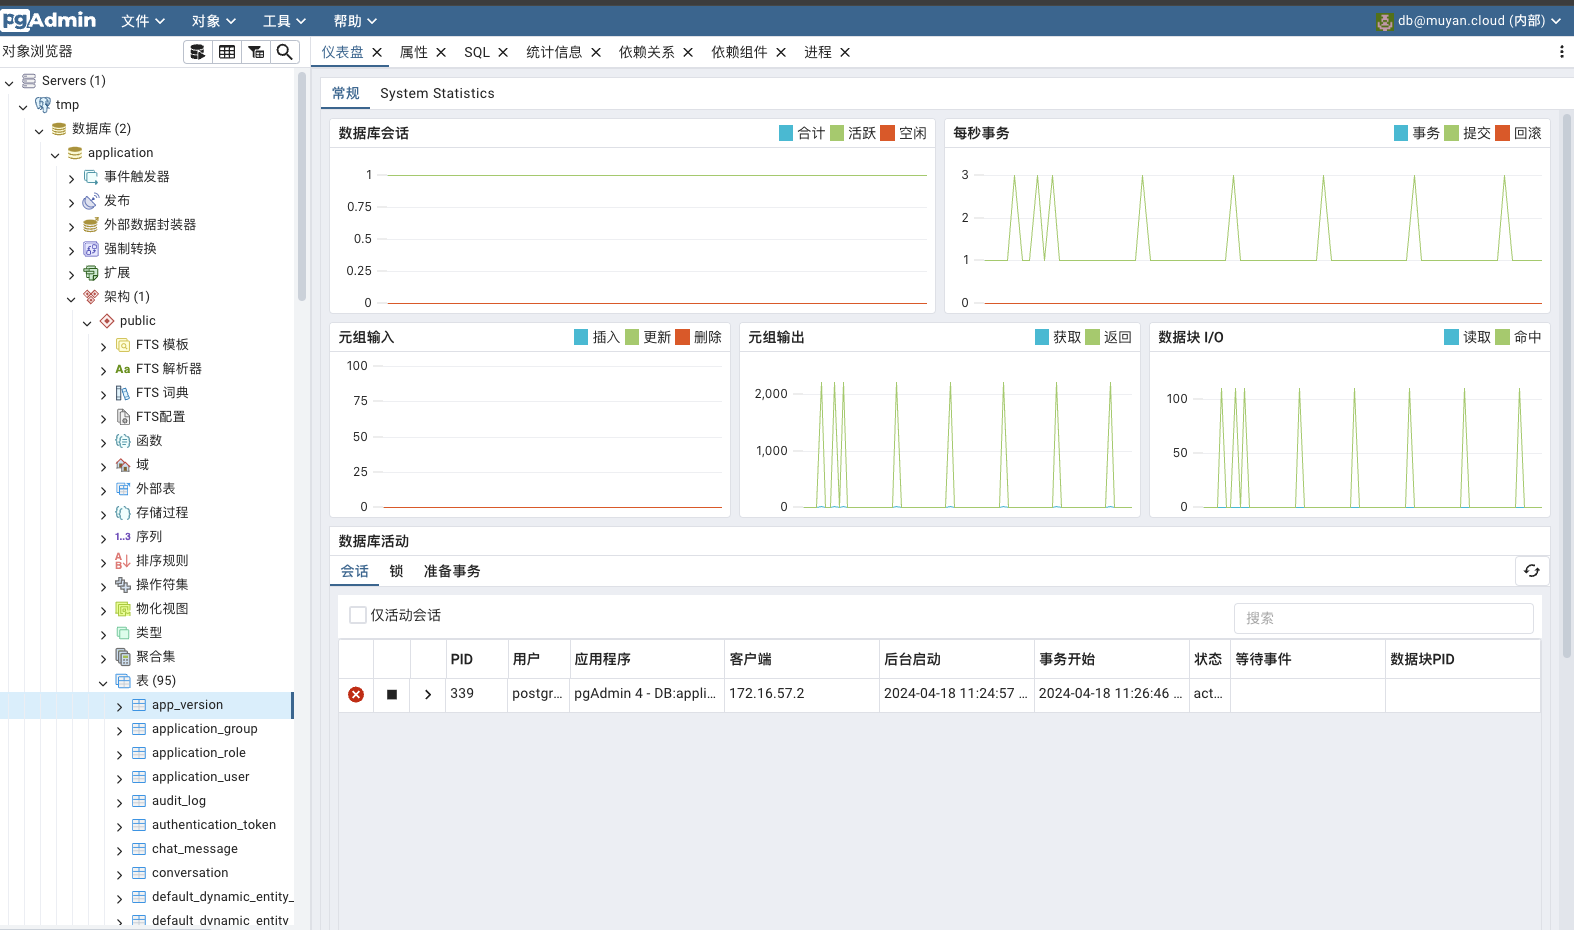Expand session row details for PID 339
This screenshot has height=930, width=1574.
[428, 694]
